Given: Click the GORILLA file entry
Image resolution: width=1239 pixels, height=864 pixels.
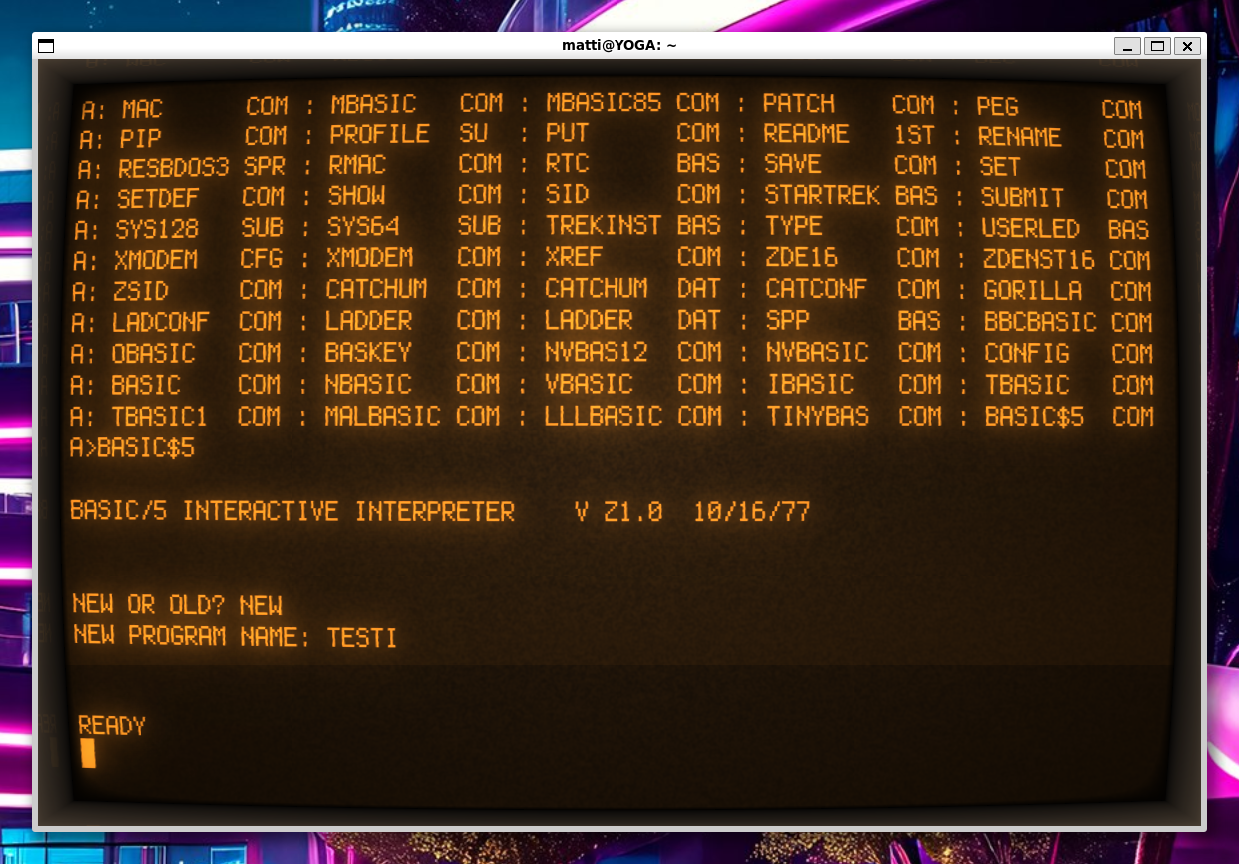Looking at the screenshot, I should point(1032,291).
